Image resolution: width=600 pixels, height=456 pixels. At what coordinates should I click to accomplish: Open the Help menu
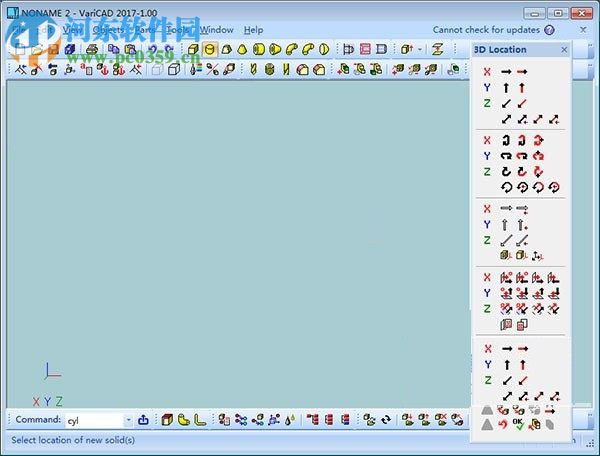pyautogui.click(x=253, y=30)
